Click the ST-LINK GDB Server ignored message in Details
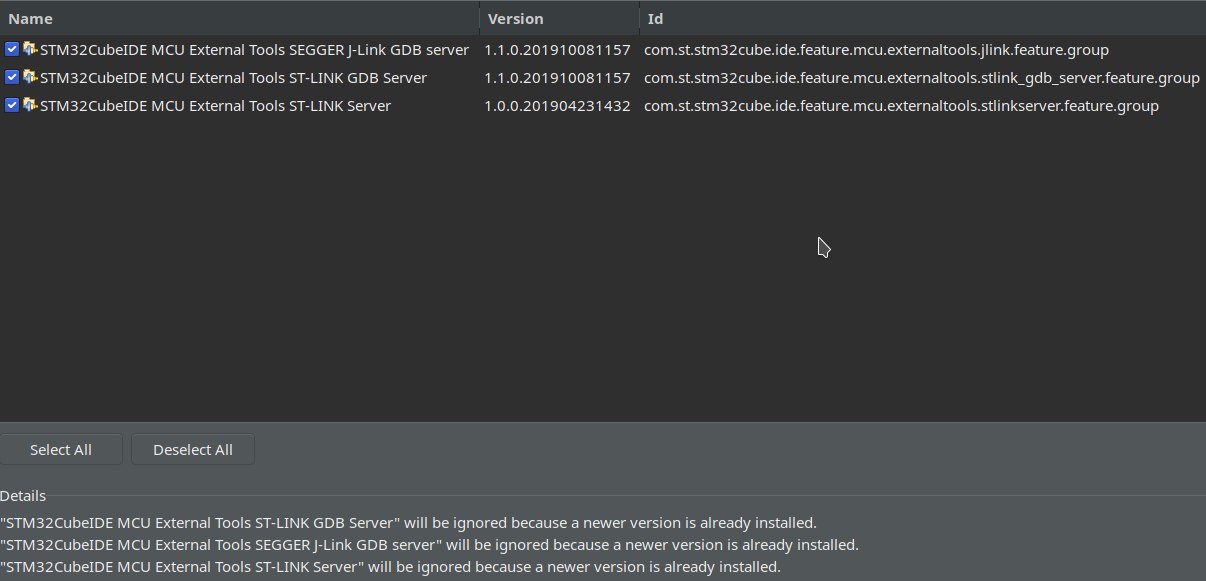The height and width of the screenshot is (581, 1206). pos(408,522)
